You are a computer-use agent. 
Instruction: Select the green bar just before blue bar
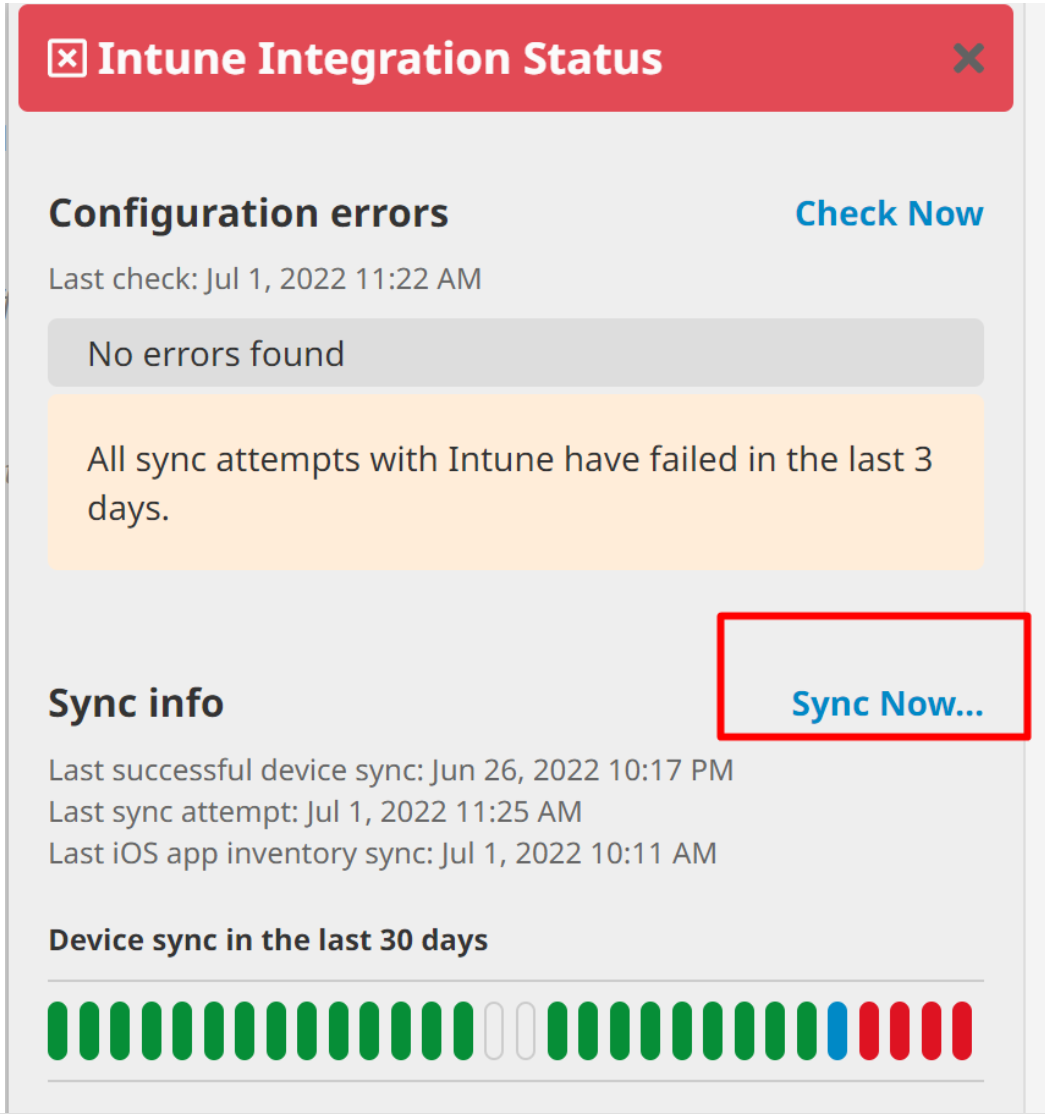(807, 1031)
